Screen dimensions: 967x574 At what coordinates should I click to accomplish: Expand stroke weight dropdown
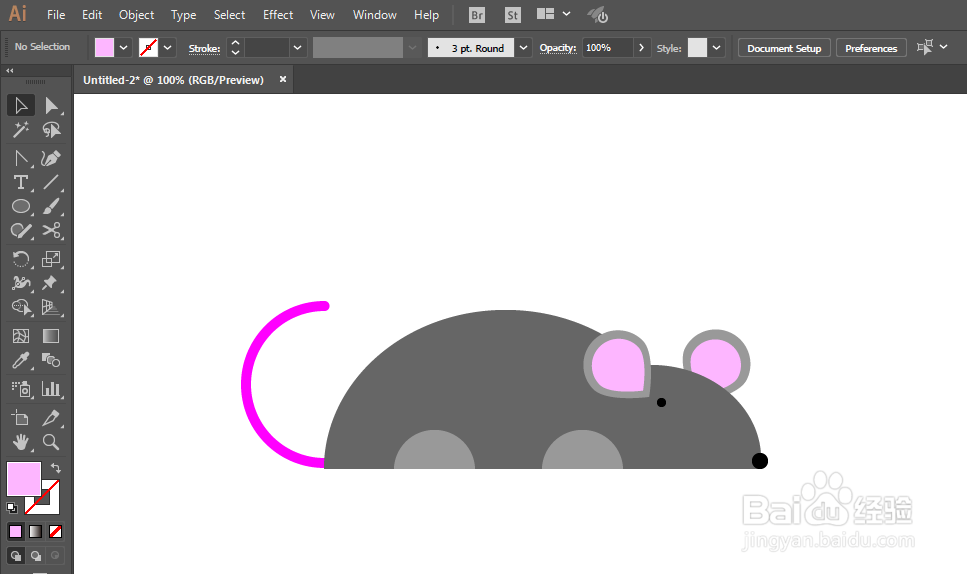coord(298,47)
